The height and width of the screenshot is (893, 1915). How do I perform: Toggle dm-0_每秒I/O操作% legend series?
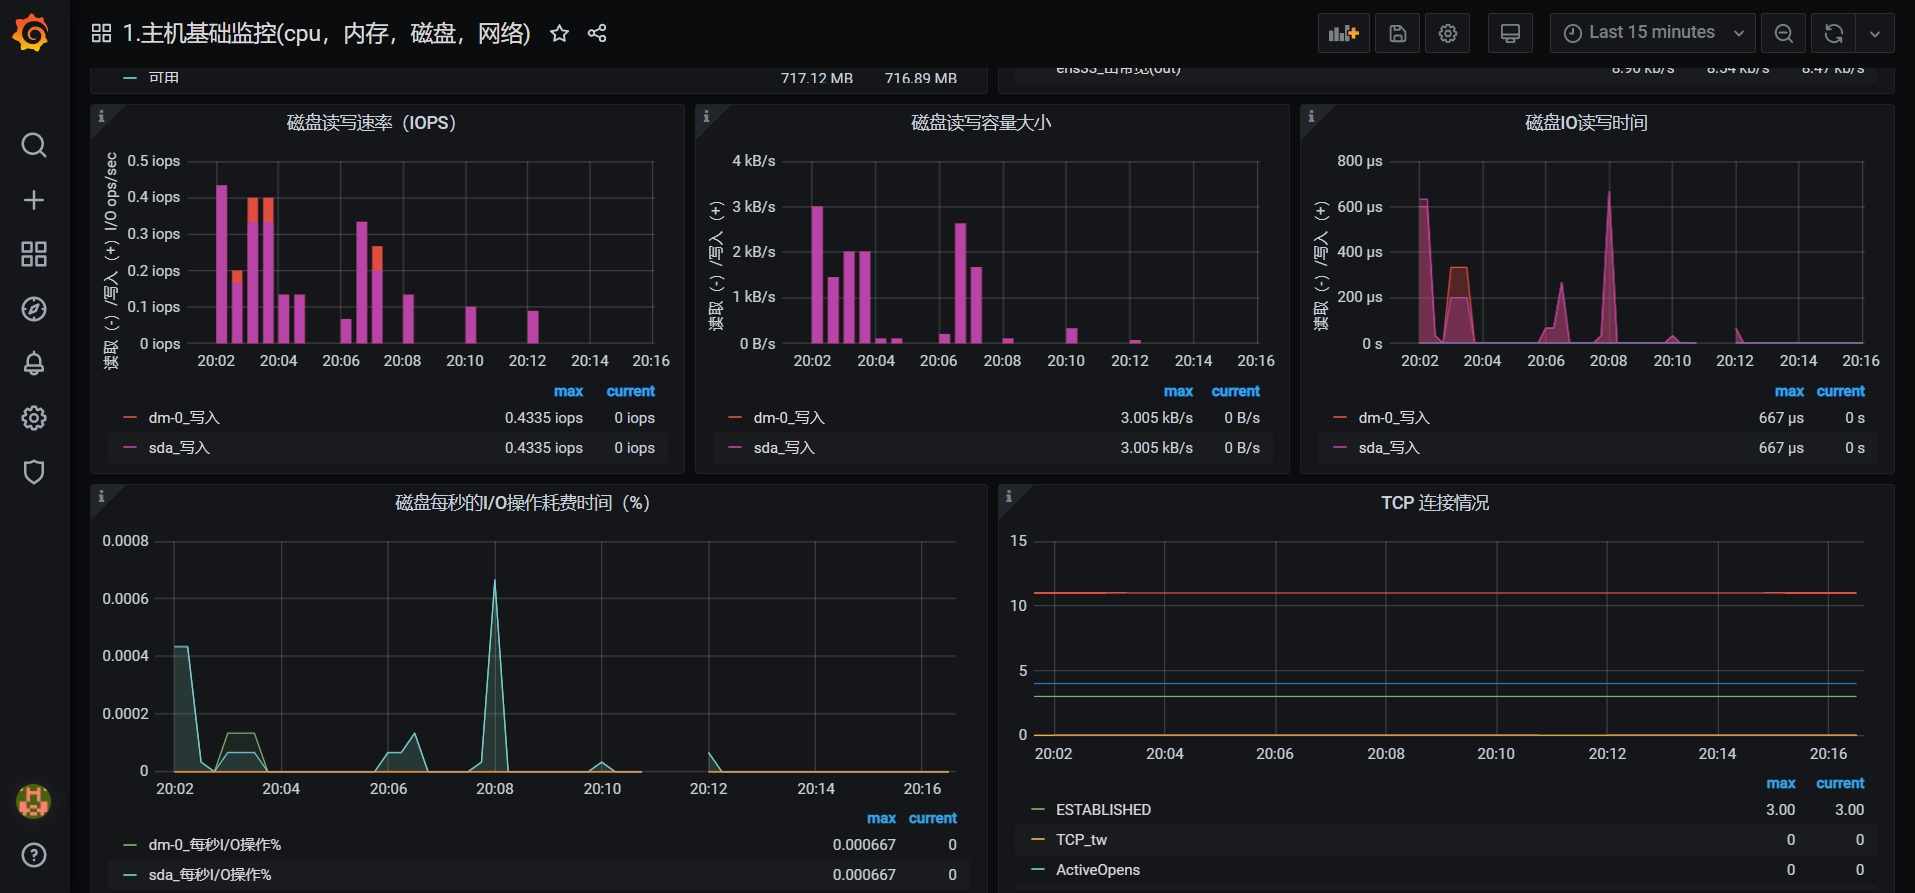coord(215,845)
